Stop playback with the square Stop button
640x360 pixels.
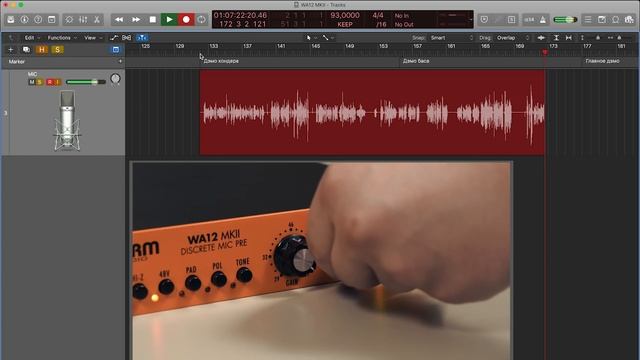point(153,20)
